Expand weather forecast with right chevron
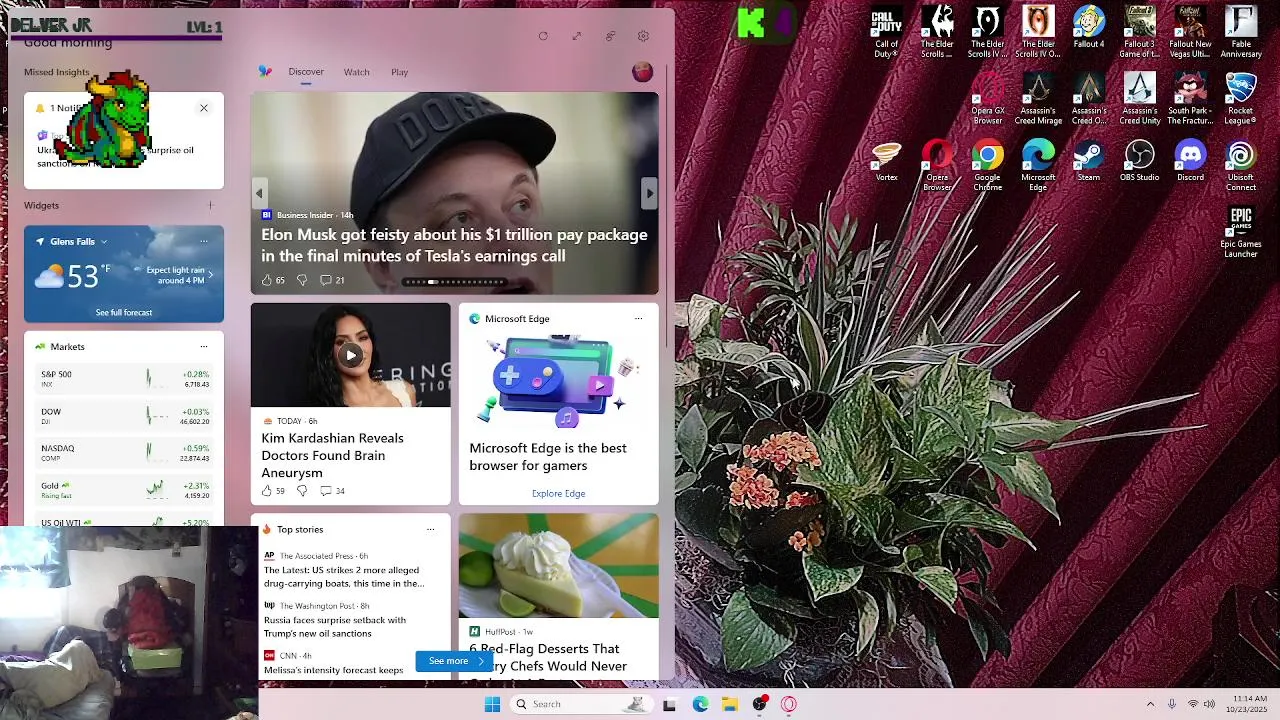Screen dimensions: 1280x720 (x=210, y=274)
